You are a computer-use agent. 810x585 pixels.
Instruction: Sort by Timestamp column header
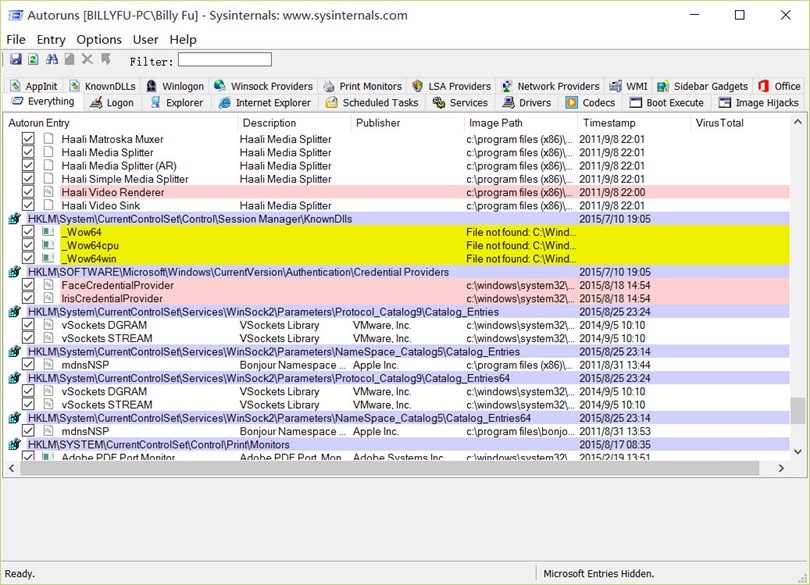pyautogui.click(x=634, y=123)
